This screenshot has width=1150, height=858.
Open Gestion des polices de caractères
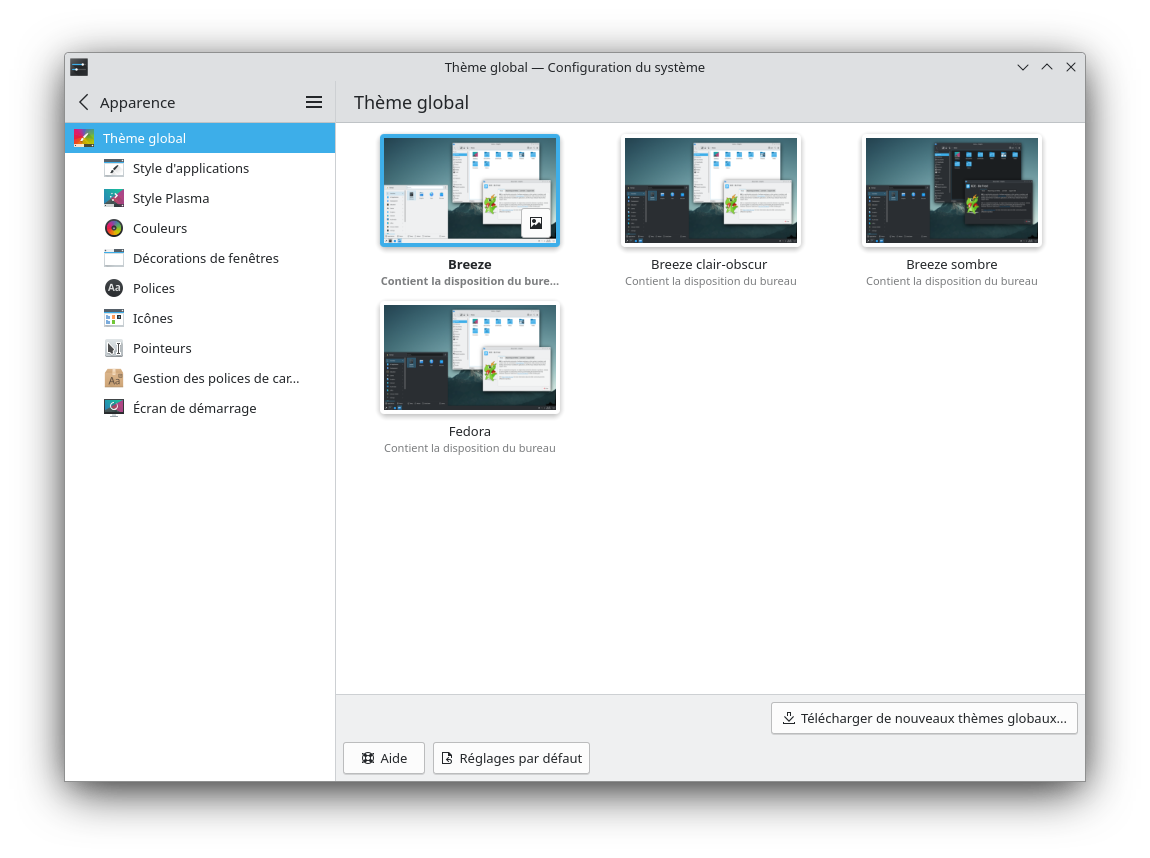[200, 378]
